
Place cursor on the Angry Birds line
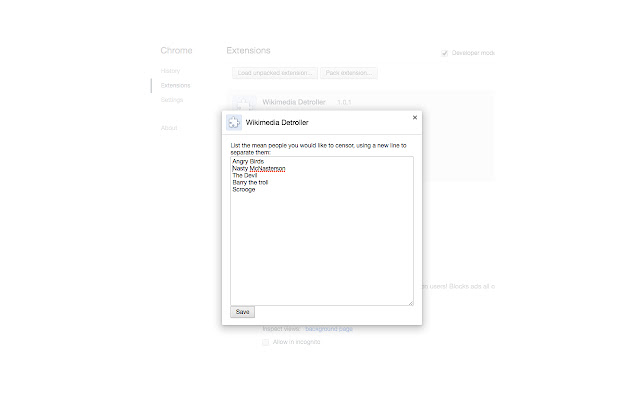(x=248, y=161)
